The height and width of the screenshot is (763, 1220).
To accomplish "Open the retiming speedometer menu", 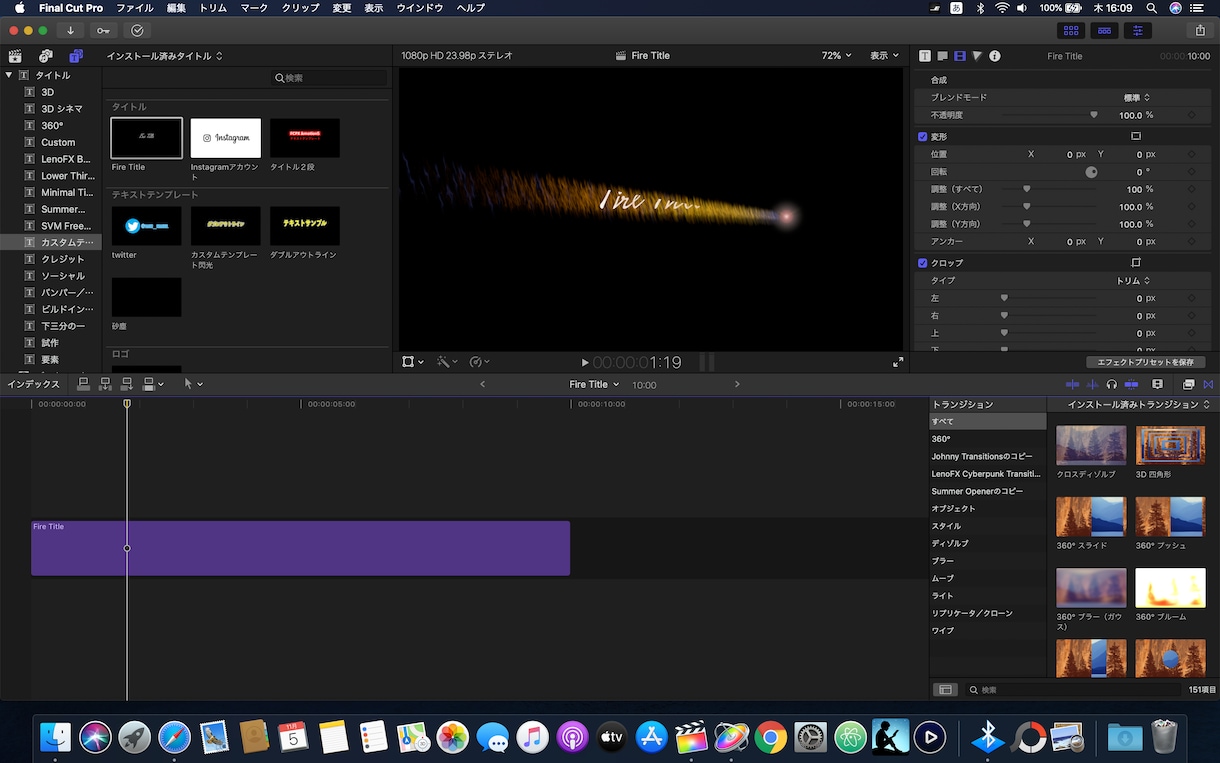I will tap(479, 362).
